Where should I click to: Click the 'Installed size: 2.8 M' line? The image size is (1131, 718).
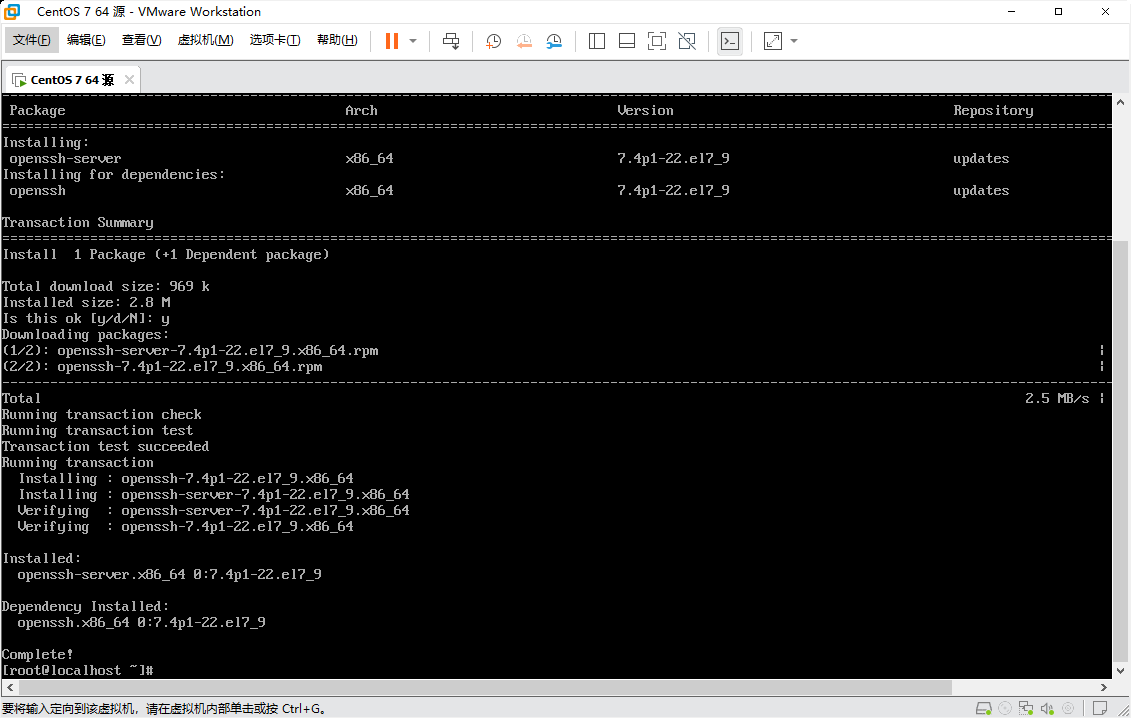[87, 302]
